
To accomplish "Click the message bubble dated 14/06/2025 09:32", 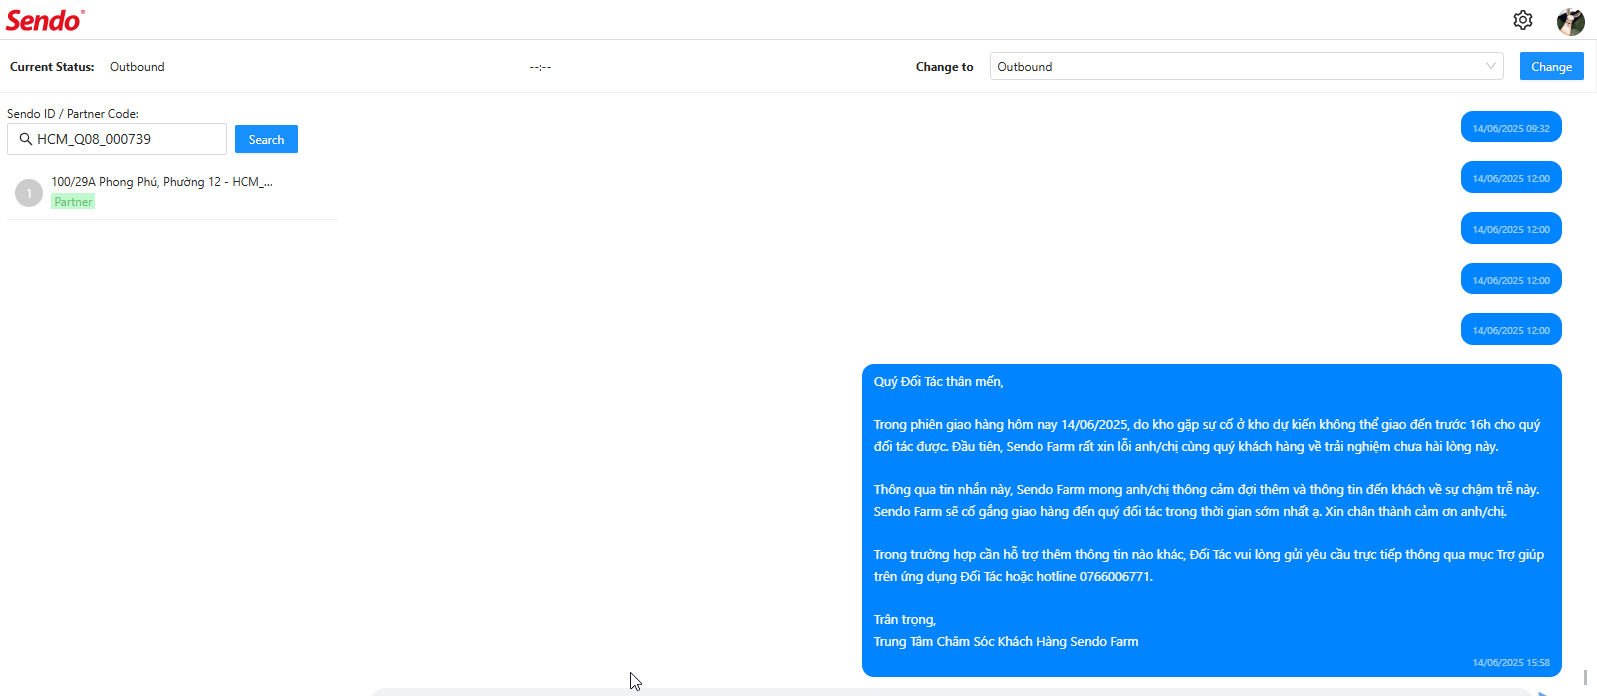I will [1511, 127].
